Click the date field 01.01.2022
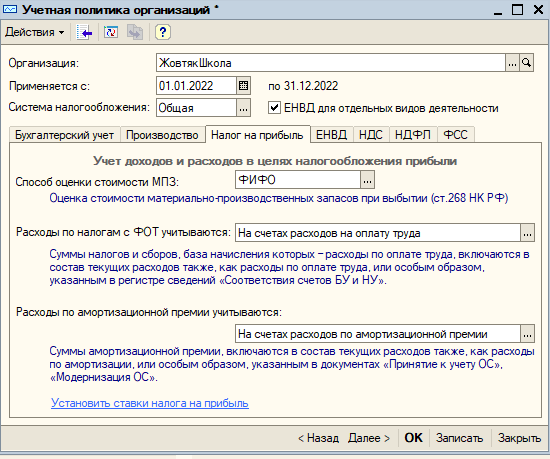 [x=196, y=86]
